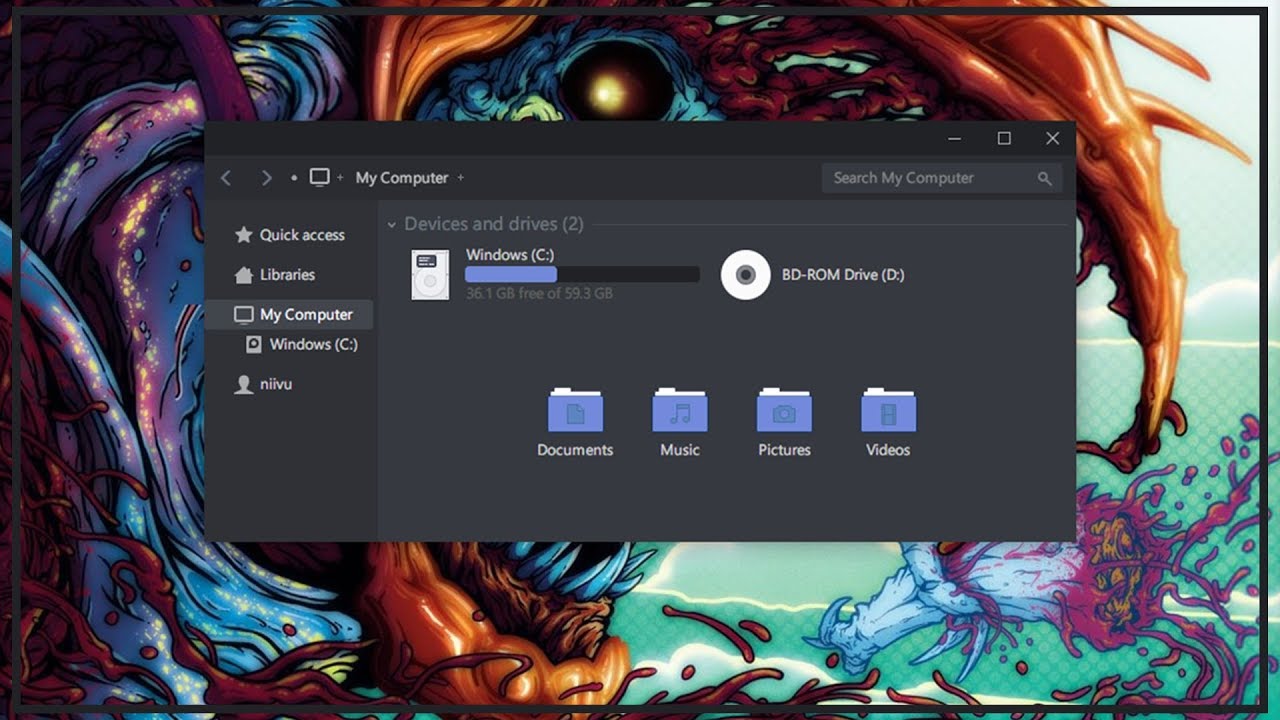Click the search magnifier icon

(x=1044, y=178)
